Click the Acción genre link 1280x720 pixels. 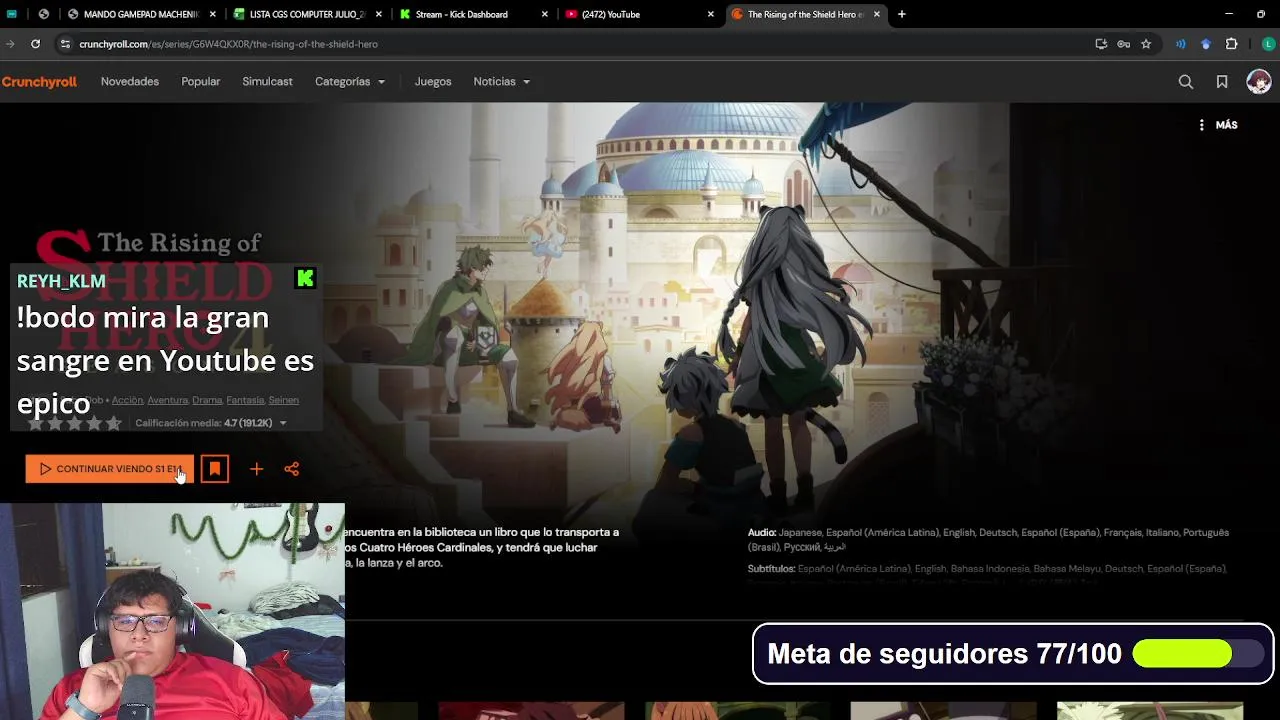click(127, 400)
